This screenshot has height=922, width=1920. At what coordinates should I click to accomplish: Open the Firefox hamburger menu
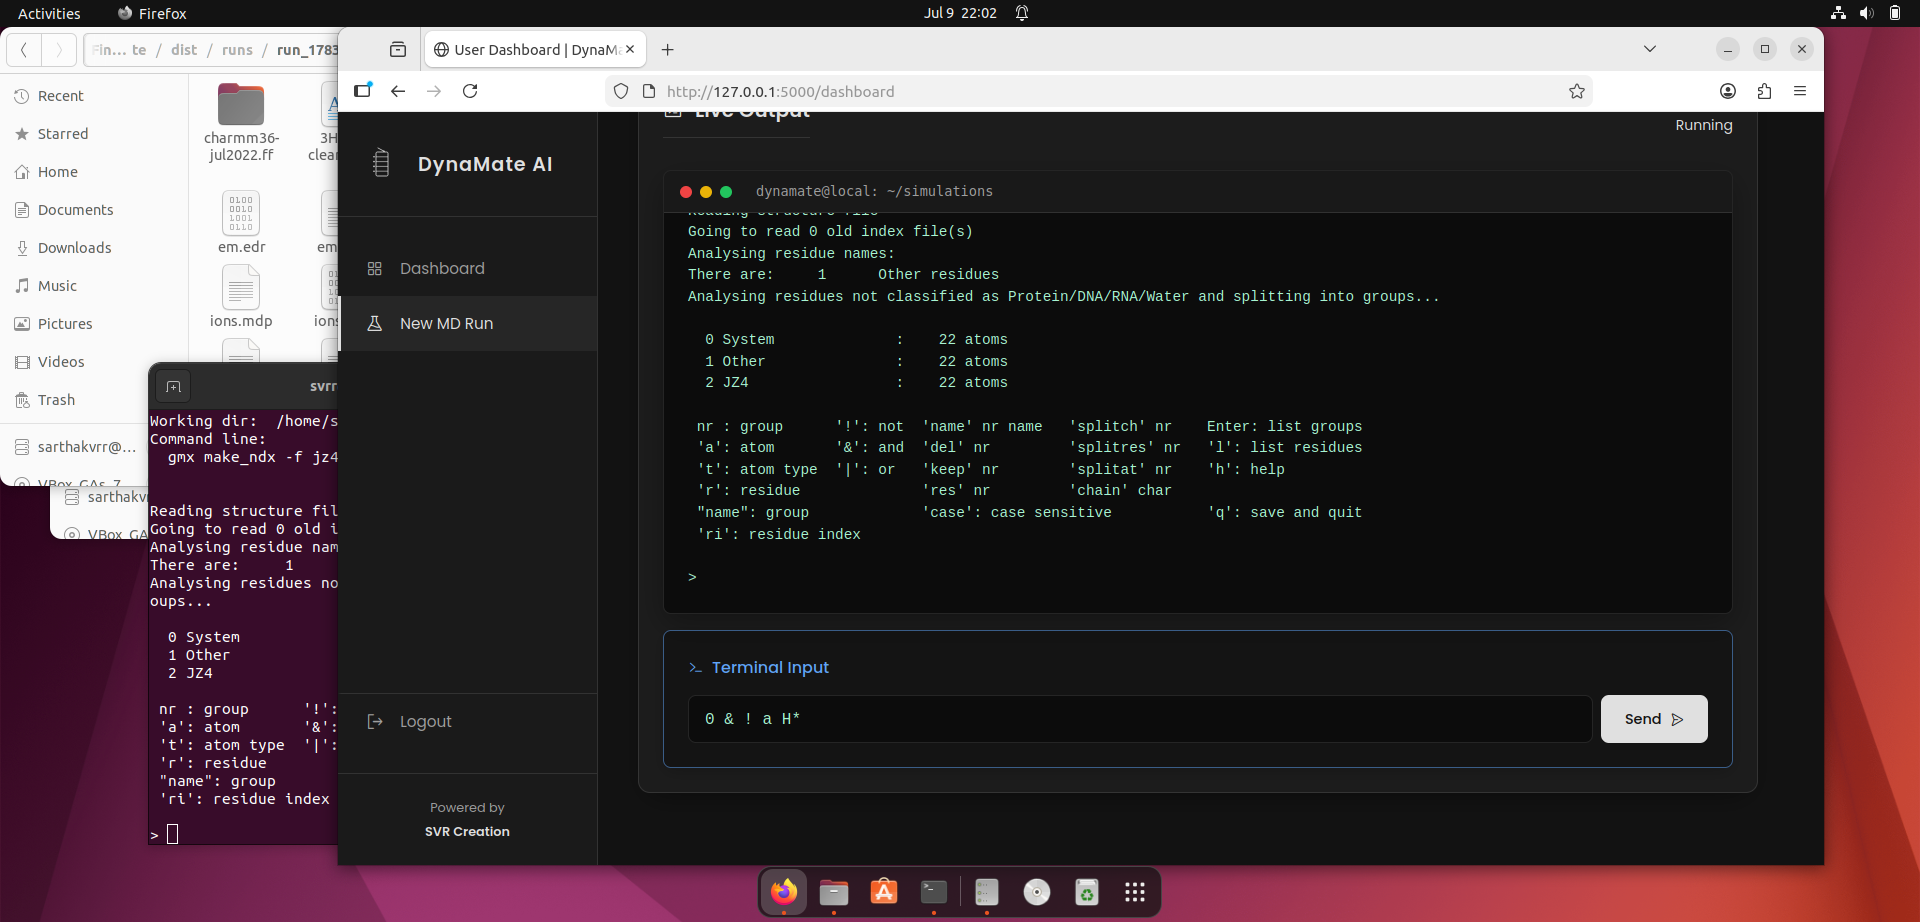1800,91
